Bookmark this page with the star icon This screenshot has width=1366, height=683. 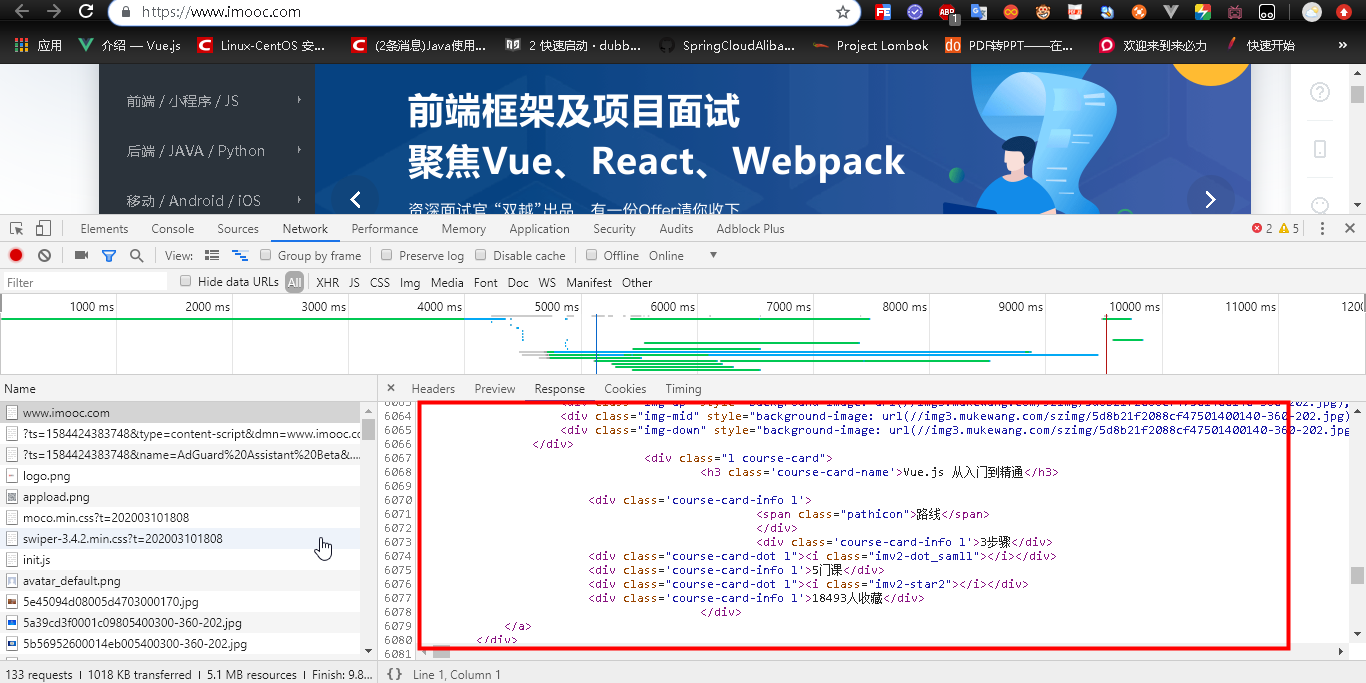pyautogui.click(x=843, y=13)
